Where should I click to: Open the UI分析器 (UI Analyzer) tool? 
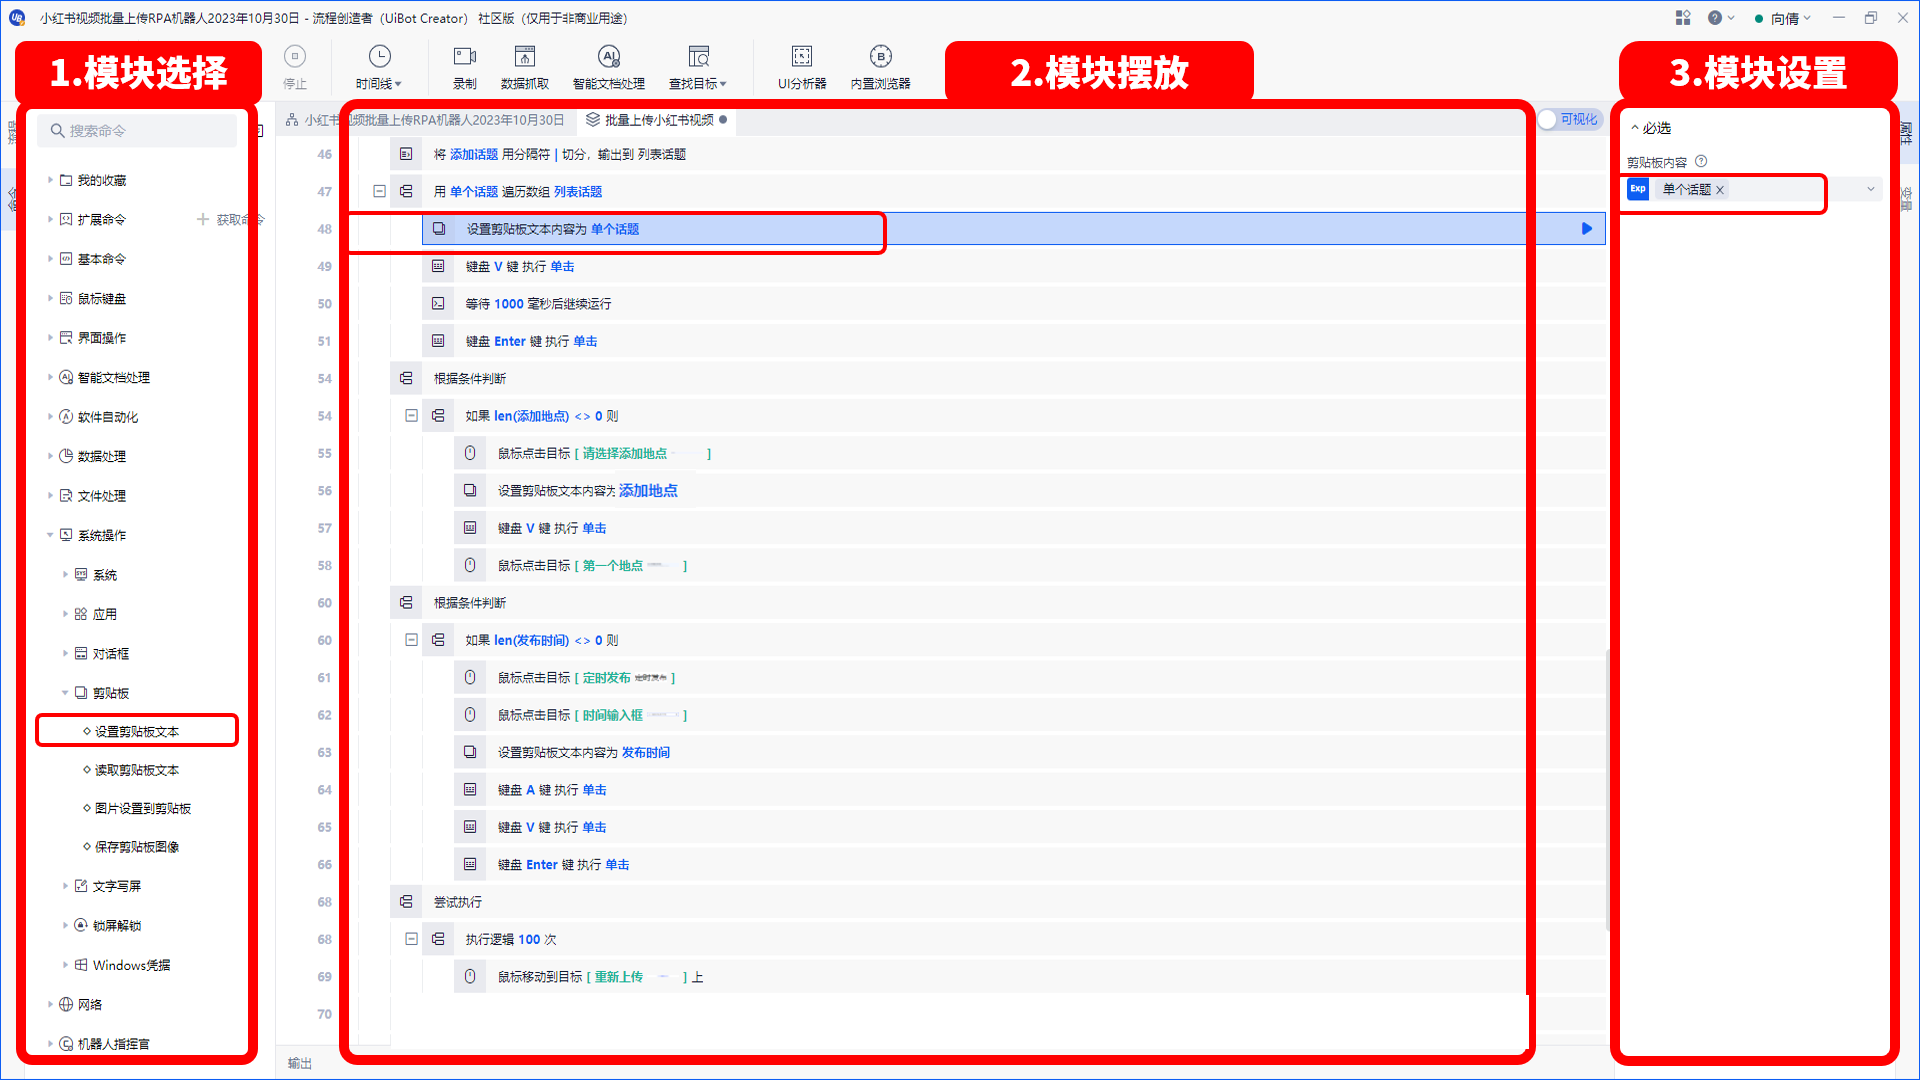coord(800,67)
